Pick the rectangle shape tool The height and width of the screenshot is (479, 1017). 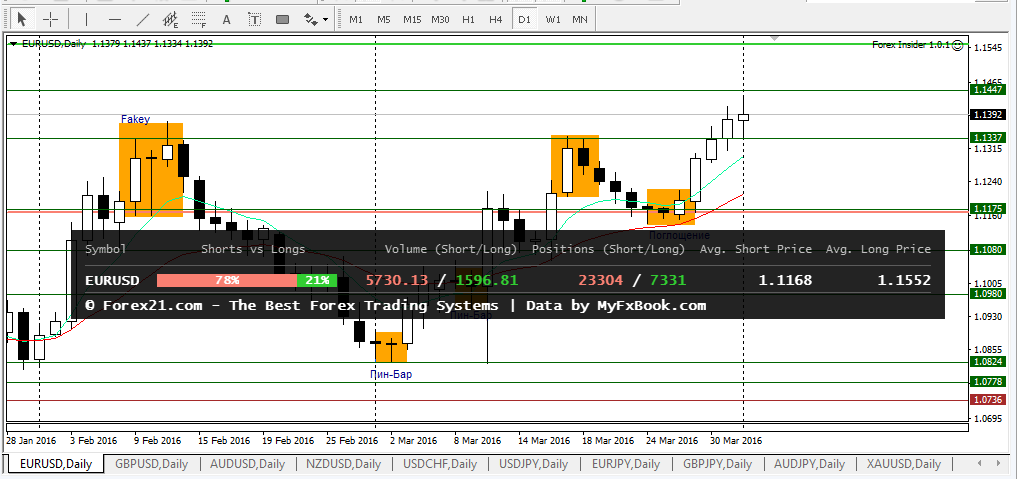(282, 19)
